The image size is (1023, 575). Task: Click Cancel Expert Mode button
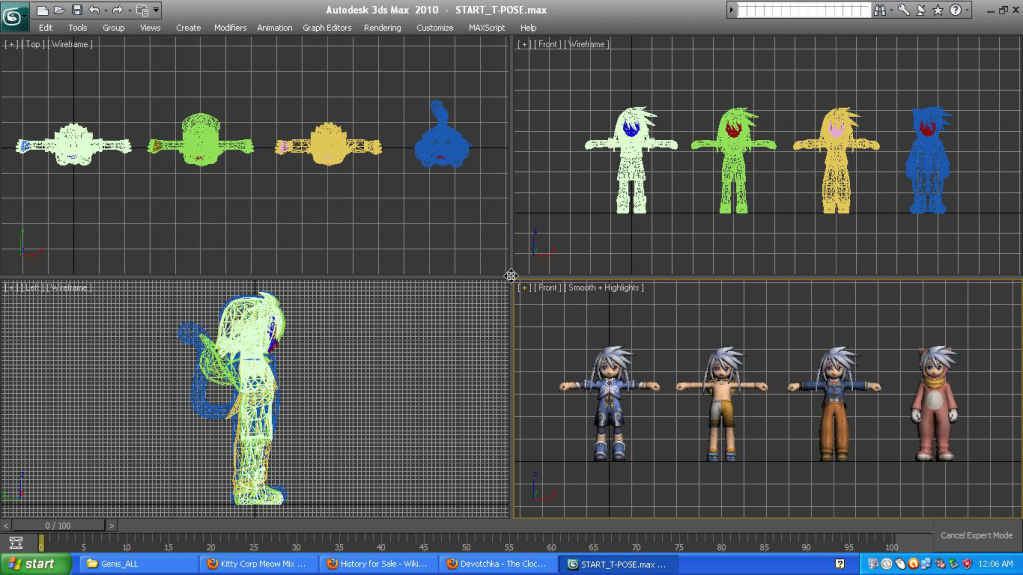click(976, 535)
